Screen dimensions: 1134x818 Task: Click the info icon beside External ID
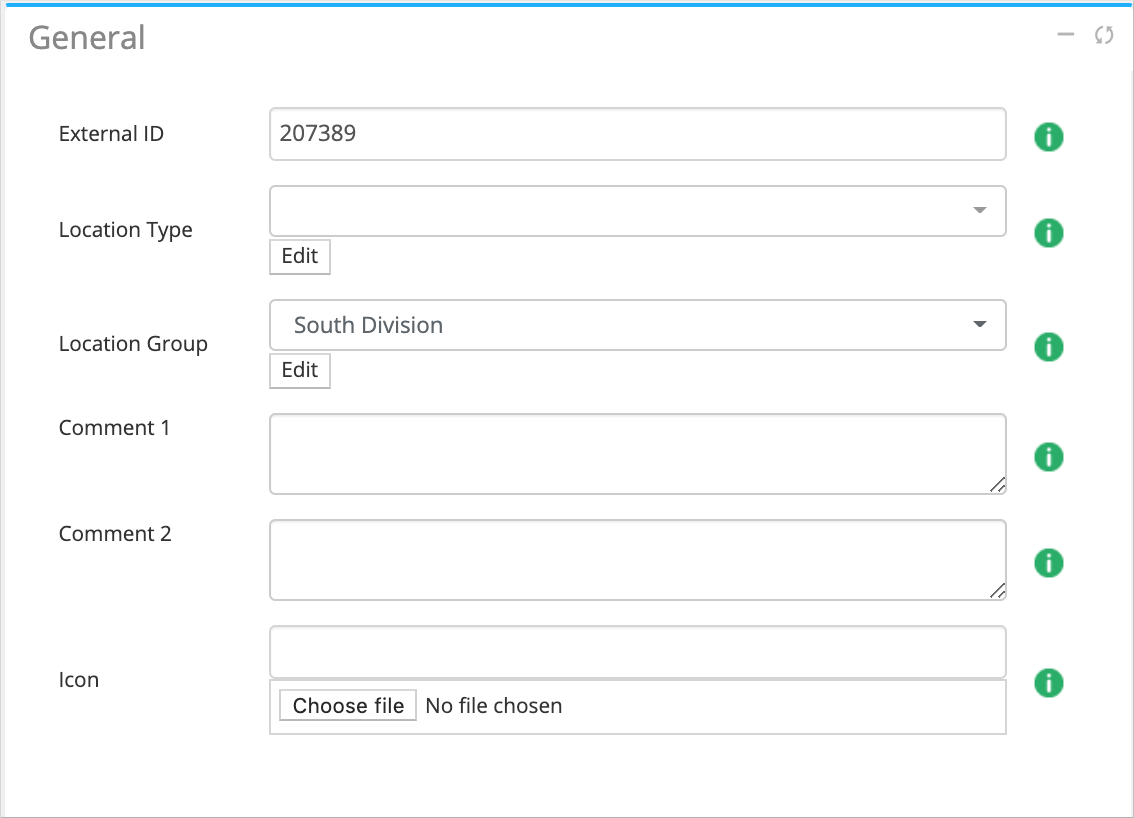coord(1048,136)
